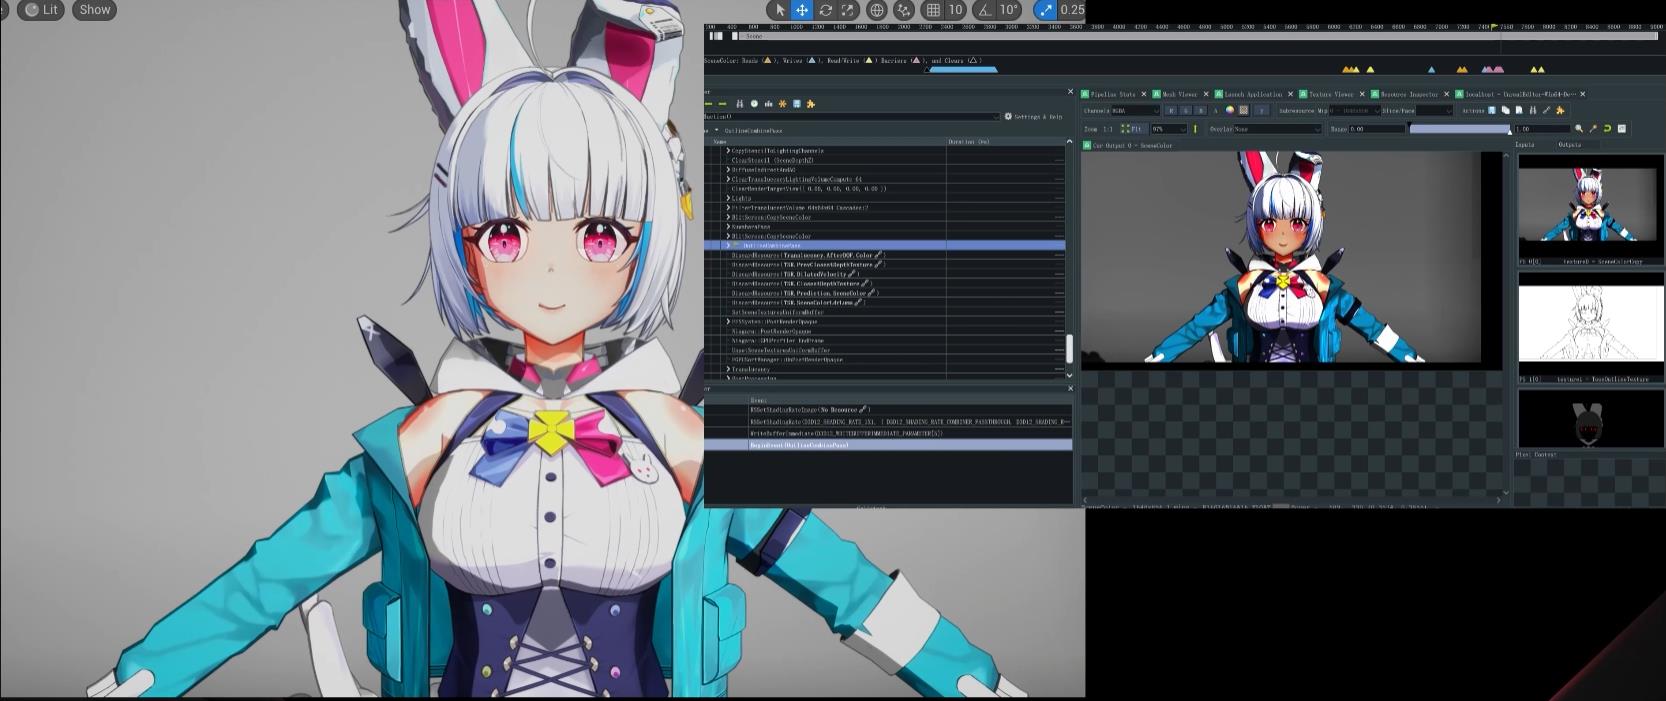The width and height of the screenshot is (1666, 701).
Task: Click the binoculars find icon in event toolbar
Action: pos(740,104)
